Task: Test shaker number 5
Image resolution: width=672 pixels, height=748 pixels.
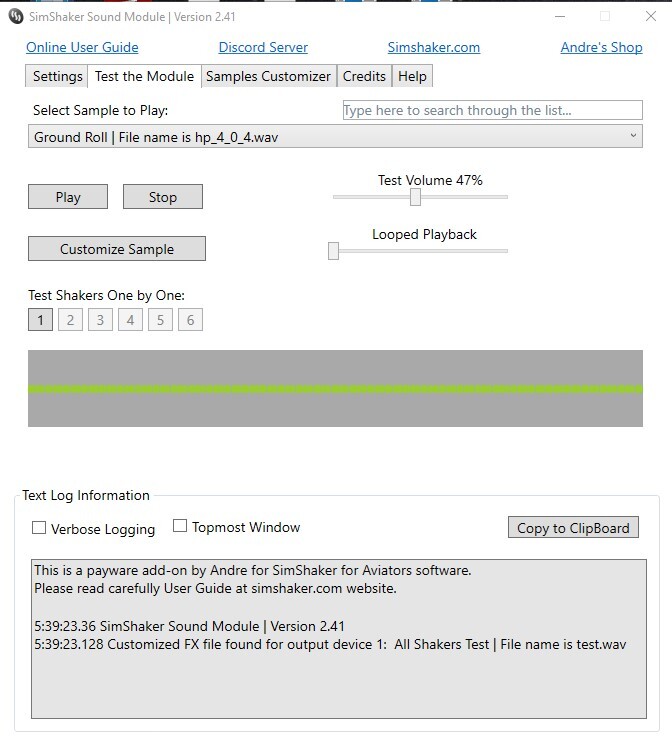Action: pyautogui.click(x=160, y=320)
